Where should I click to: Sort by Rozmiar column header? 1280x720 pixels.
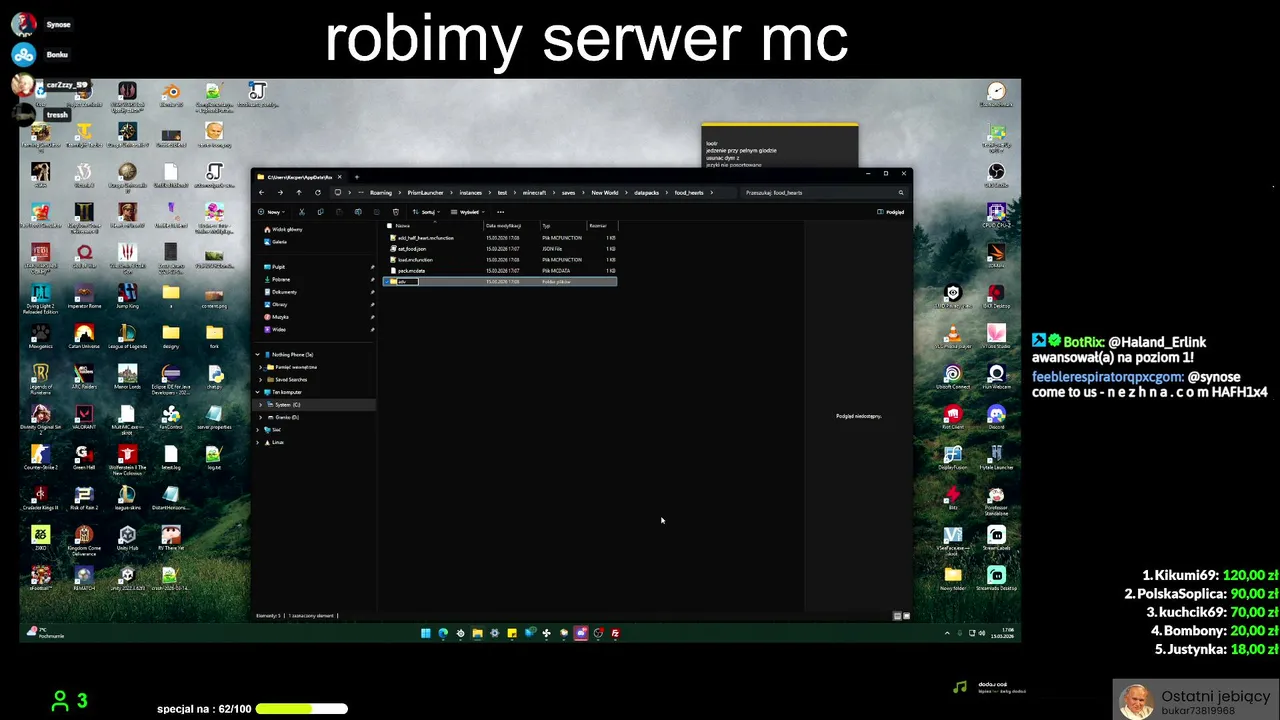click(600, 226)
